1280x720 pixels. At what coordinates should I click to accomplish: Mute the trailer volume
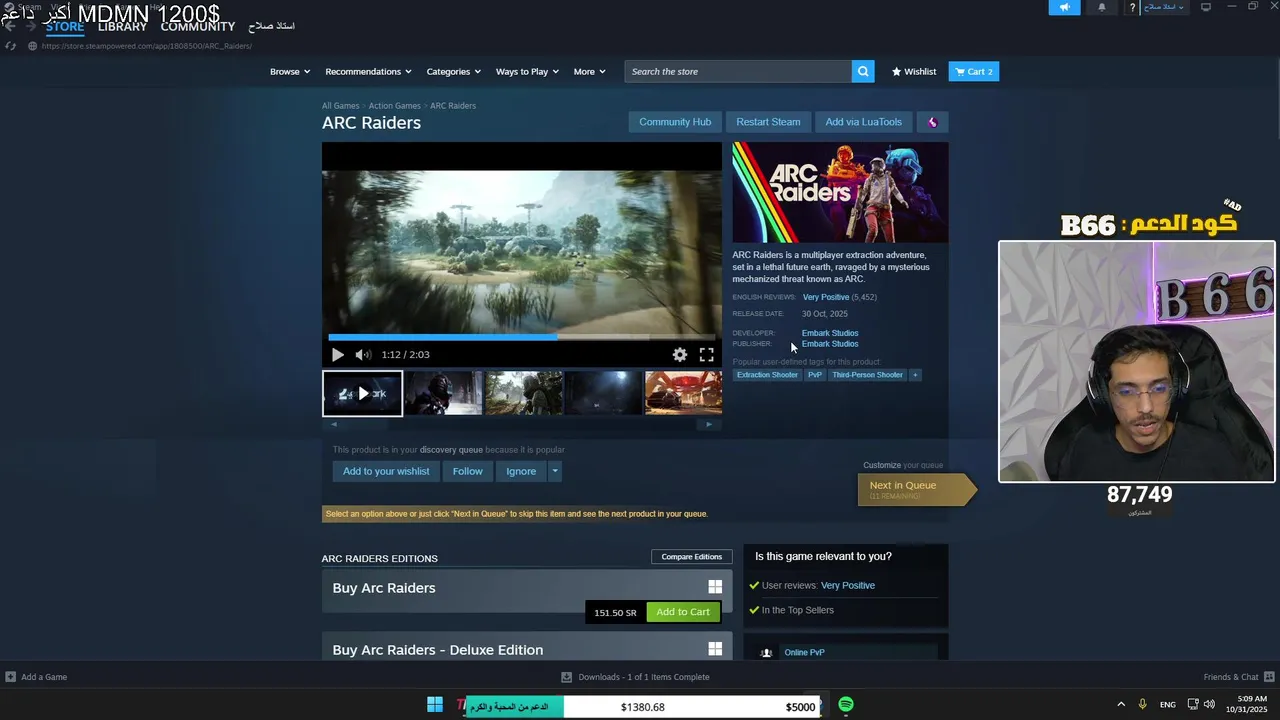(363, 354)
